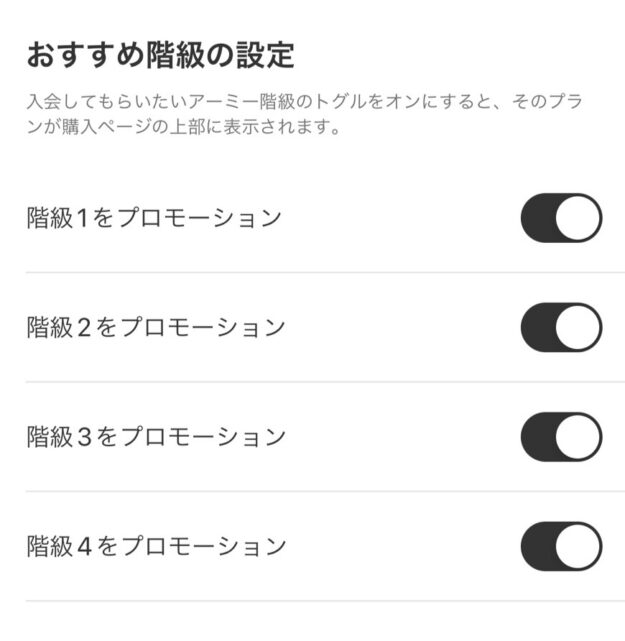Viewport: 625px width, 641px height.
Task: Click the white knob of 階級1 toggle
Action: pos(578,218)
